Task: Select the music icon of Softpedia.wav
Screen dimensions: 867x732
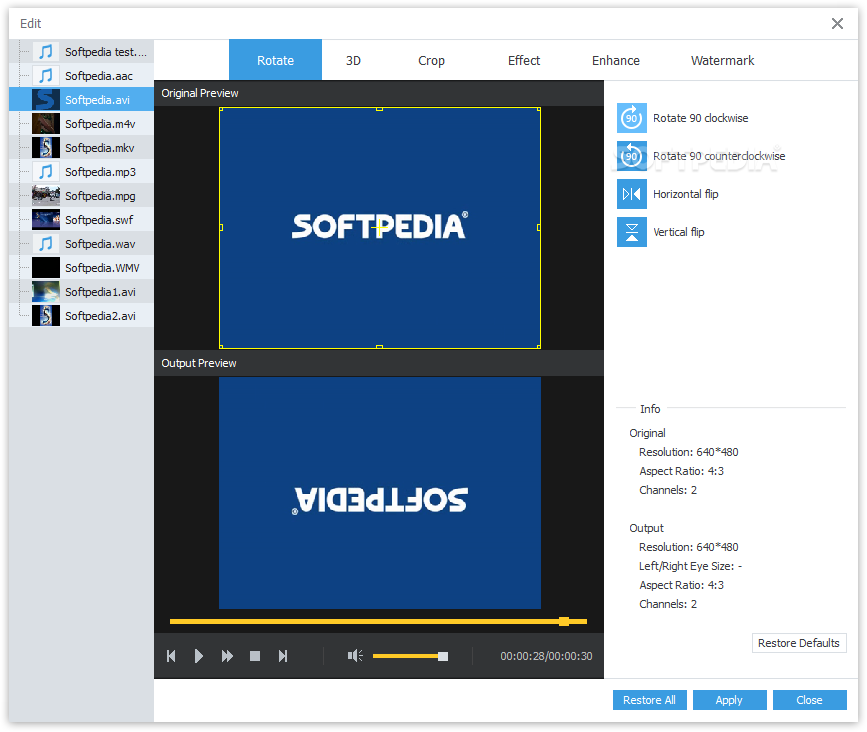Action: tap(46, 243)
